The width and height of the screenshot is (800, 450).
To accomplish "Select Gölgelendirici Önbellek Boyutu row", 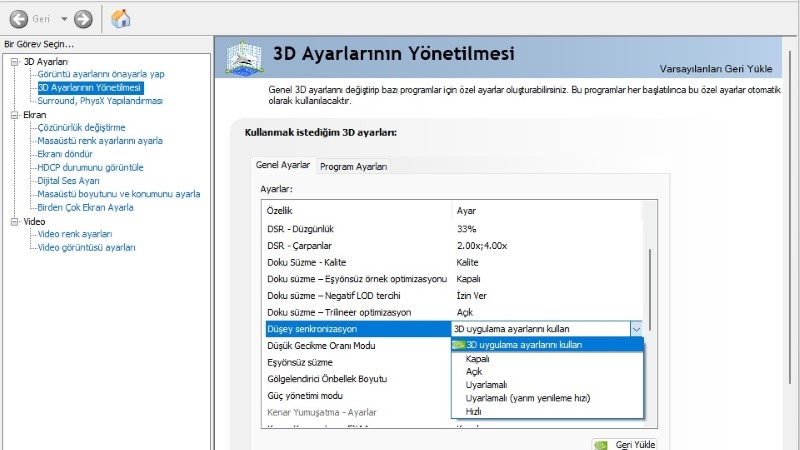I will [x=358, y=379].
